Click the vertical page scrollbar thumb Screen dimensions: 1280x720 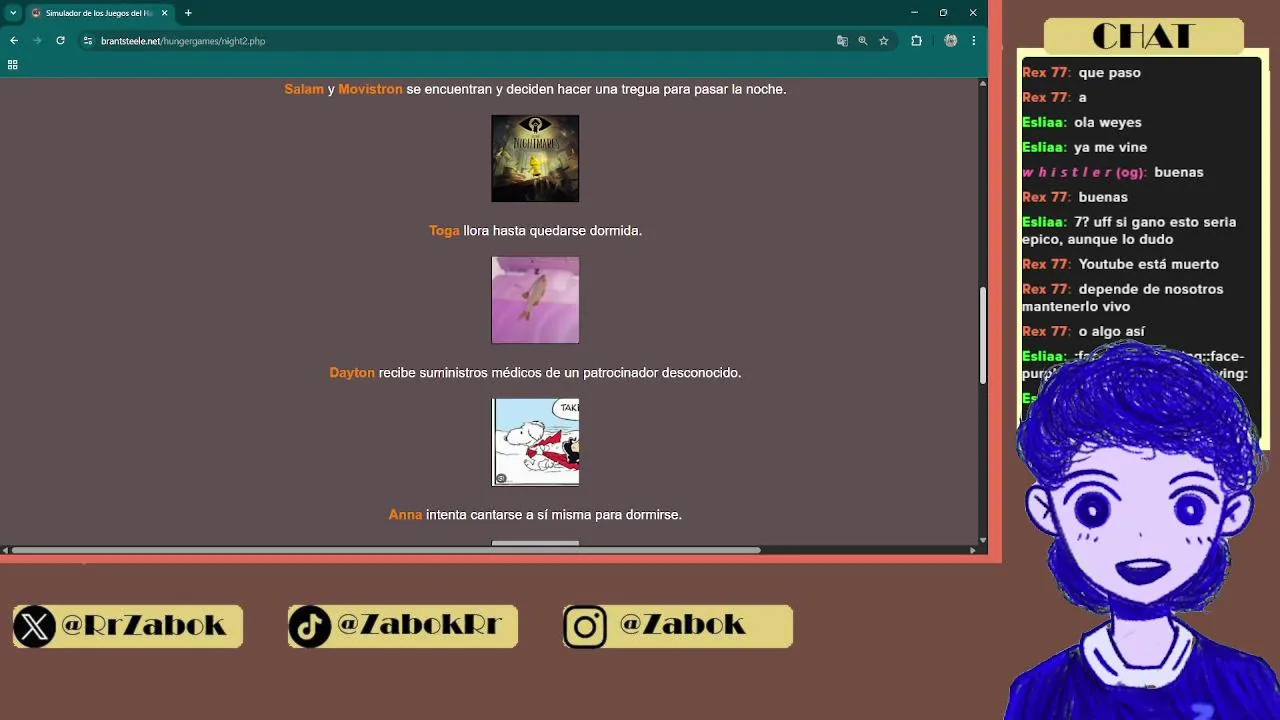coord(982,335)
